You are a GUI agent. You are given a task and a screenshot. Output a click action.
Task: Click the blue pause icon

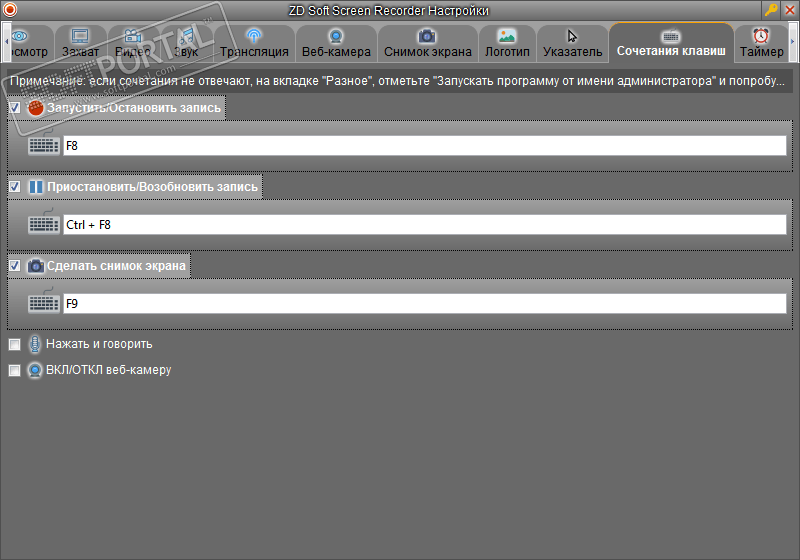[x=36, y=187]
